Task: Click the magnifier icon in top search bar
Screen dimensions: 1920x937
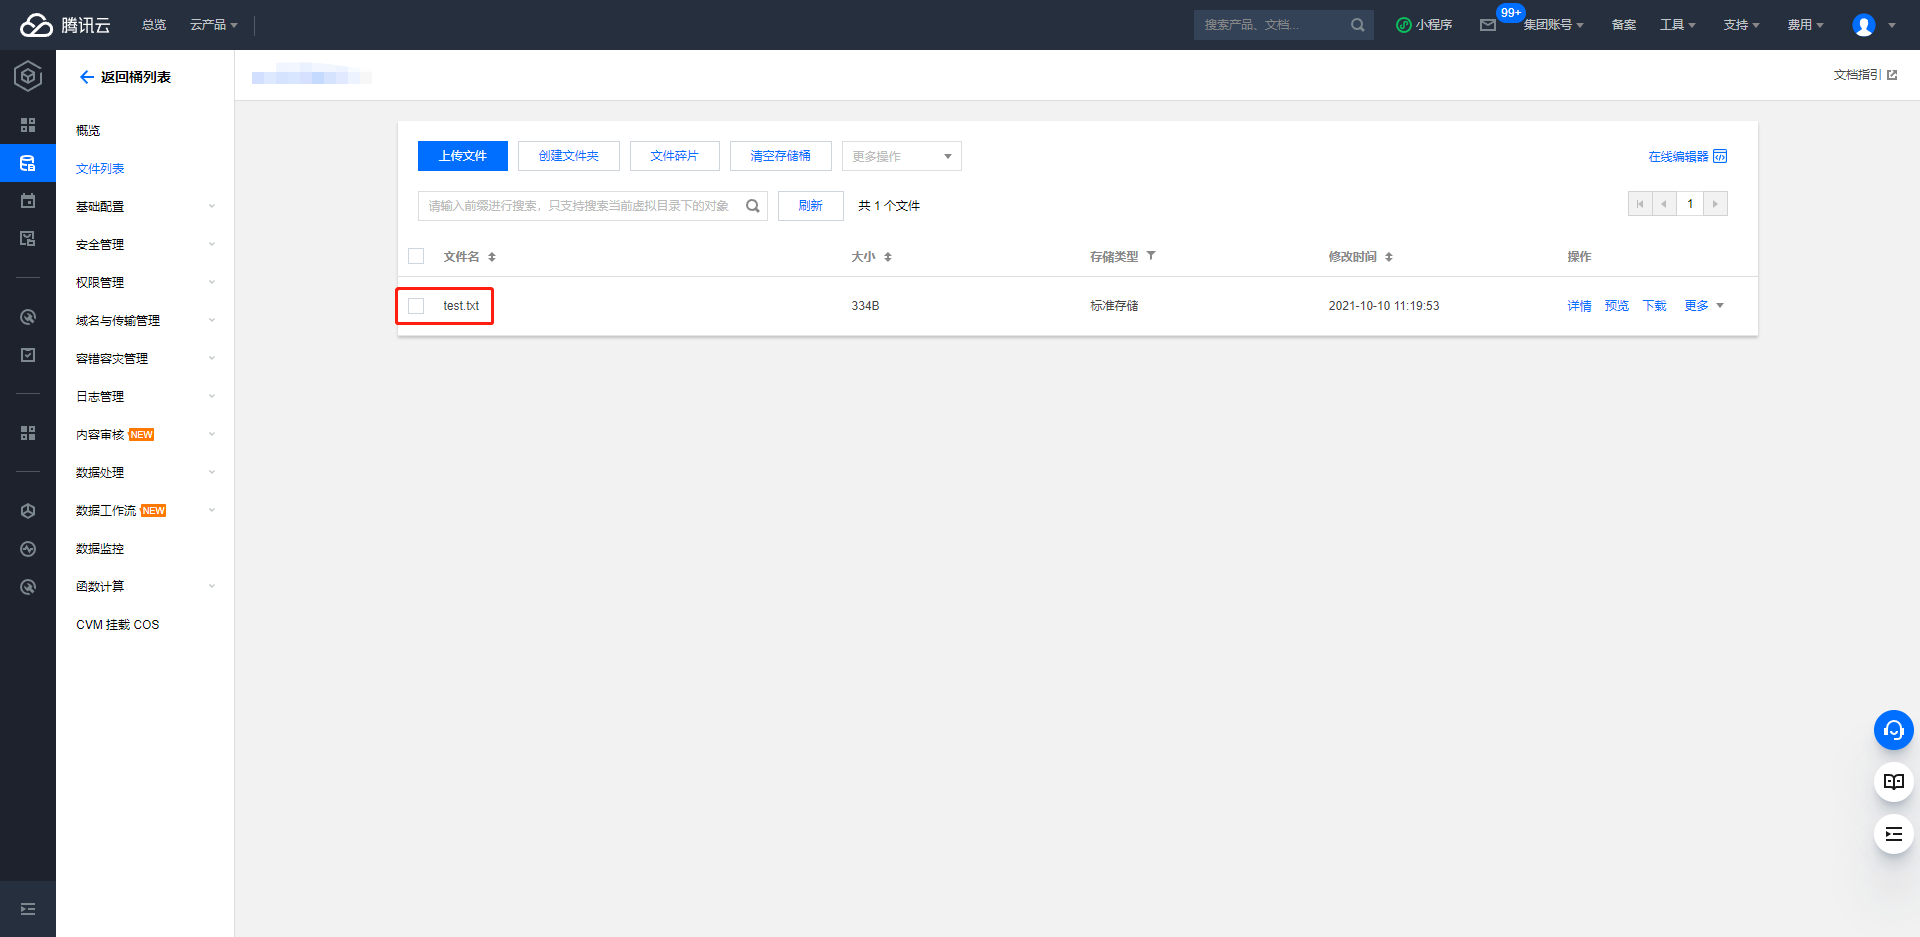Action: click(1357, 25)
